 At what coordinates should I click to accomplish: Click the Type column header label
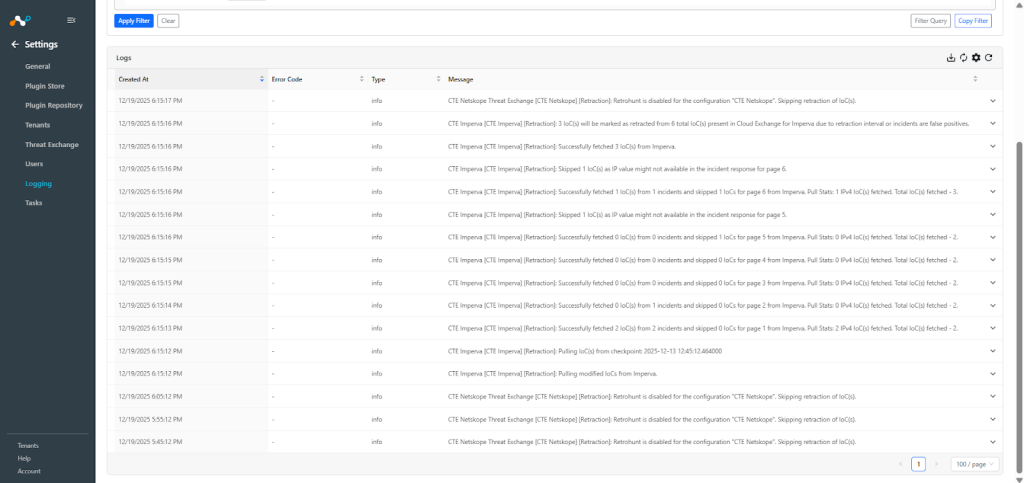(378, 80)
